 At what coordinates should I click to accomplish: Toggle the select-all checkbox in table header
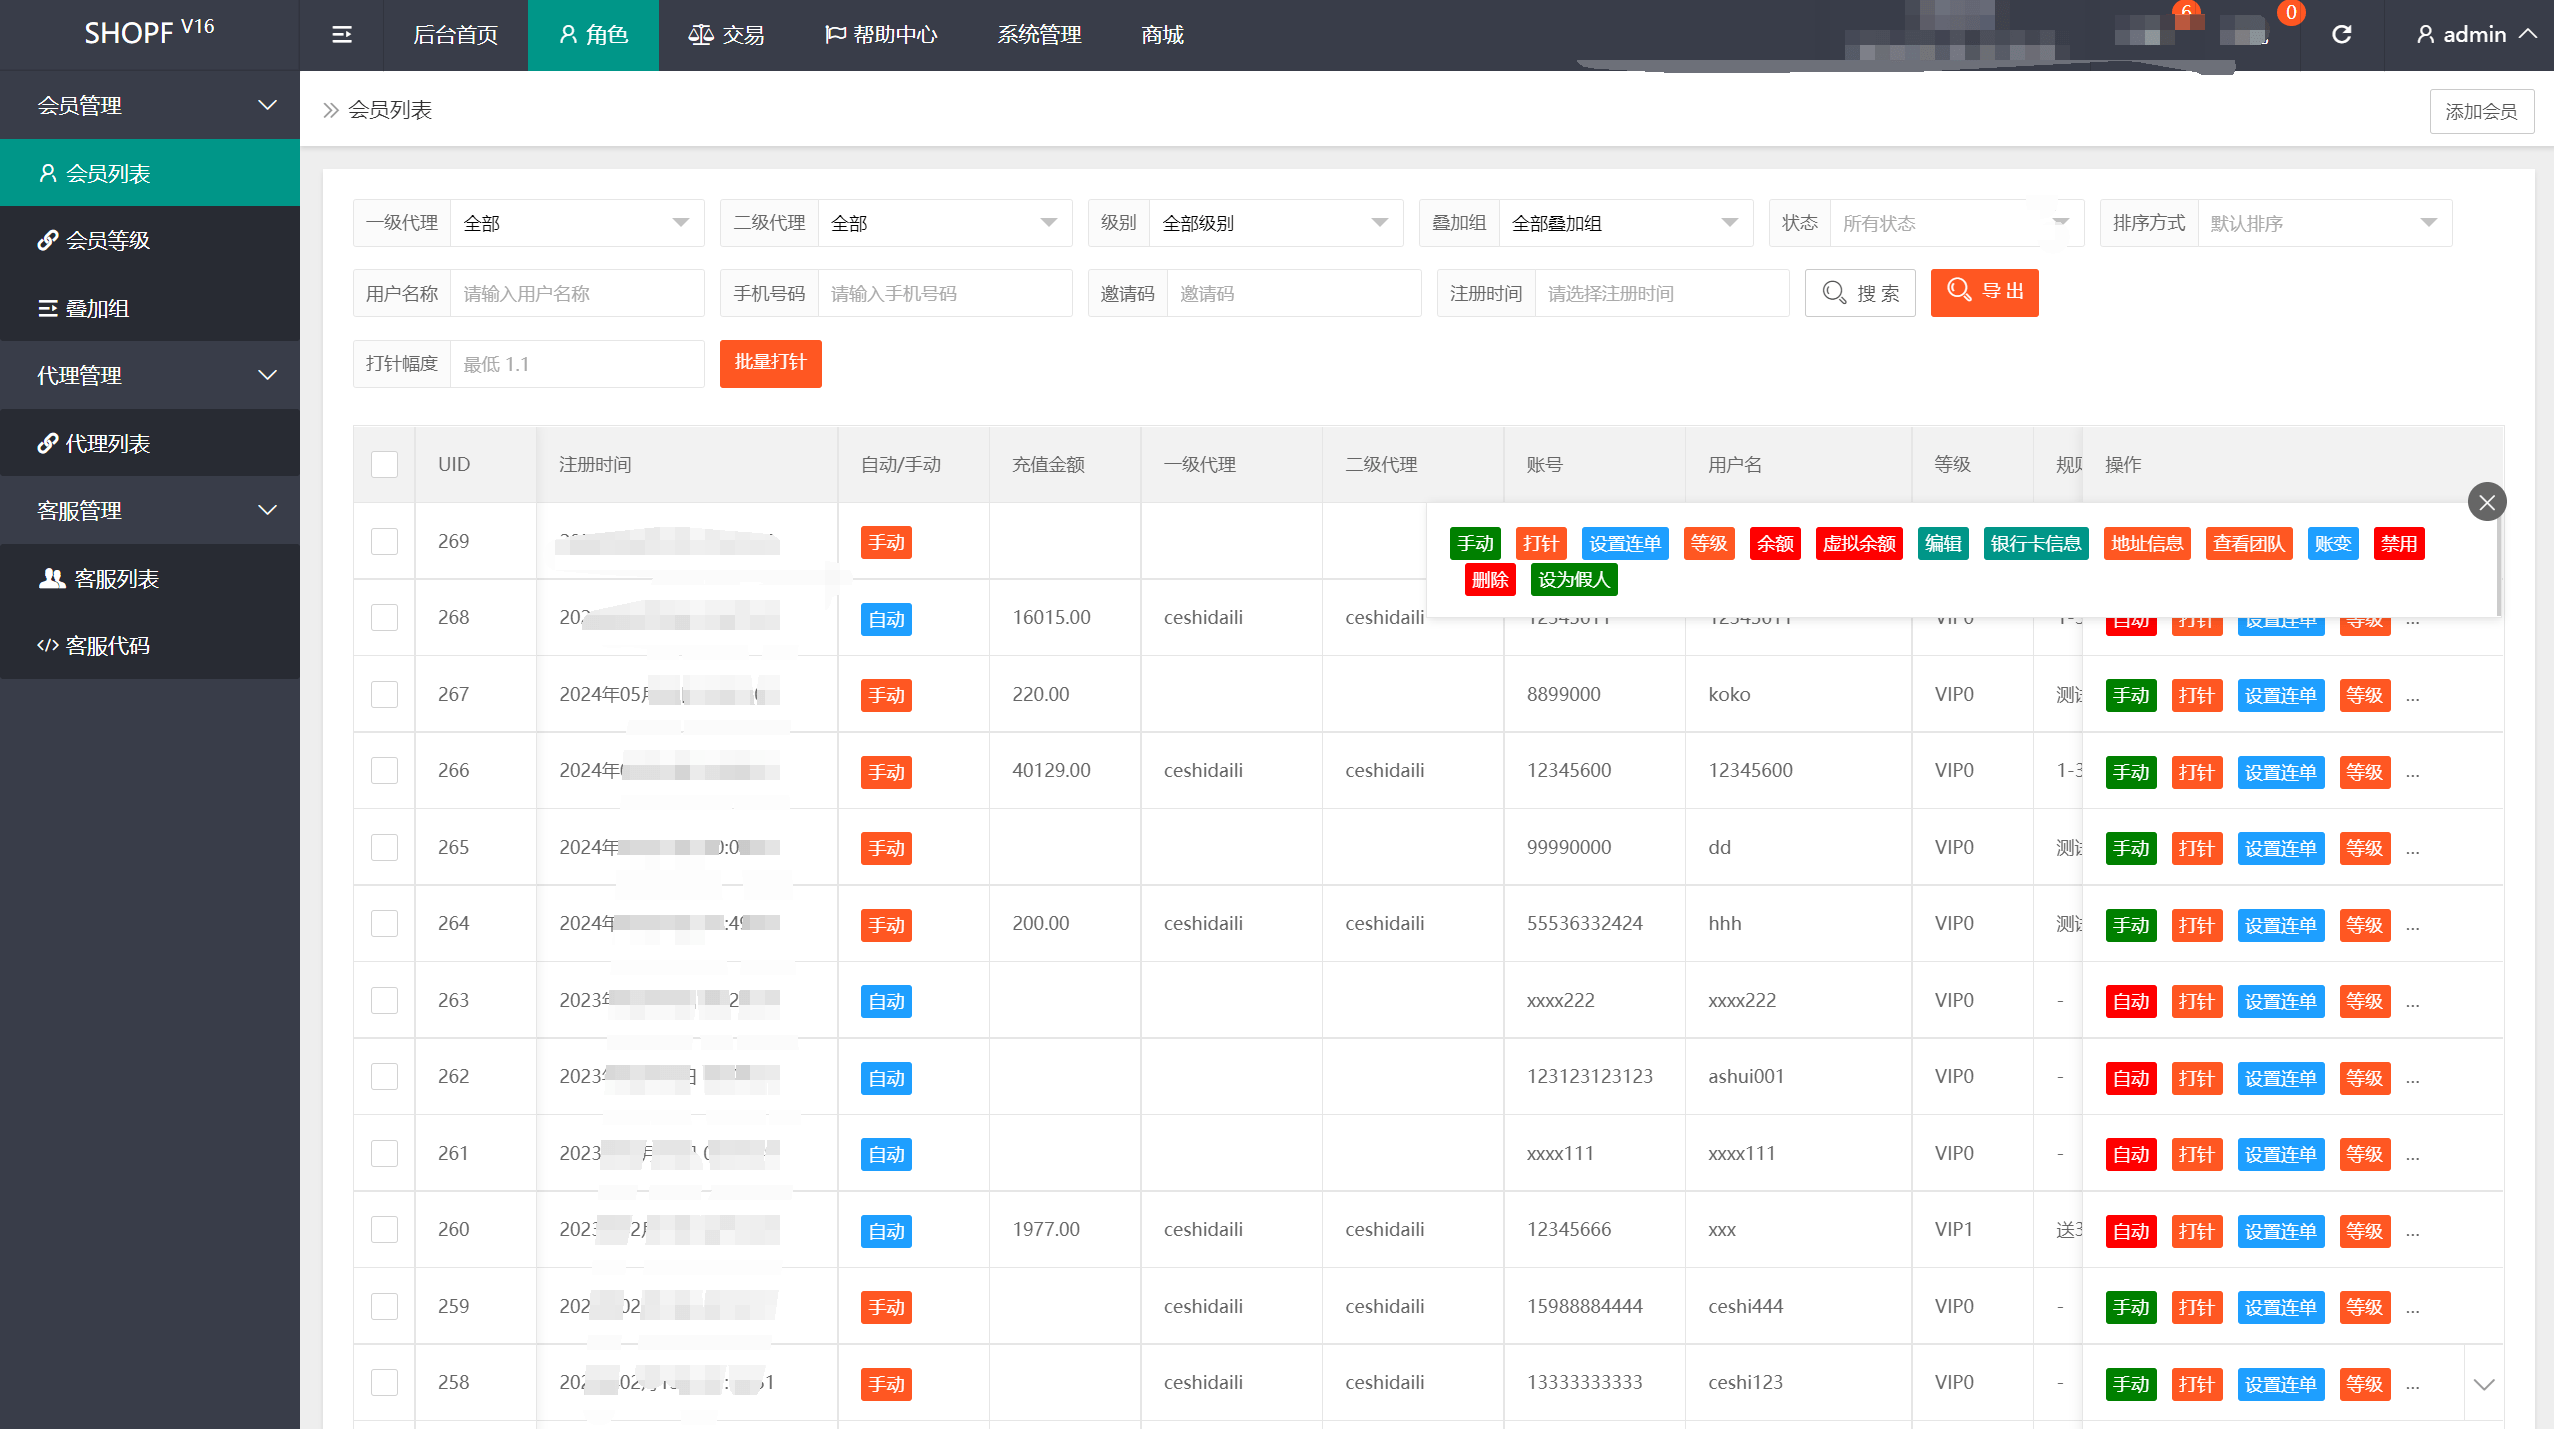[384, 464]
